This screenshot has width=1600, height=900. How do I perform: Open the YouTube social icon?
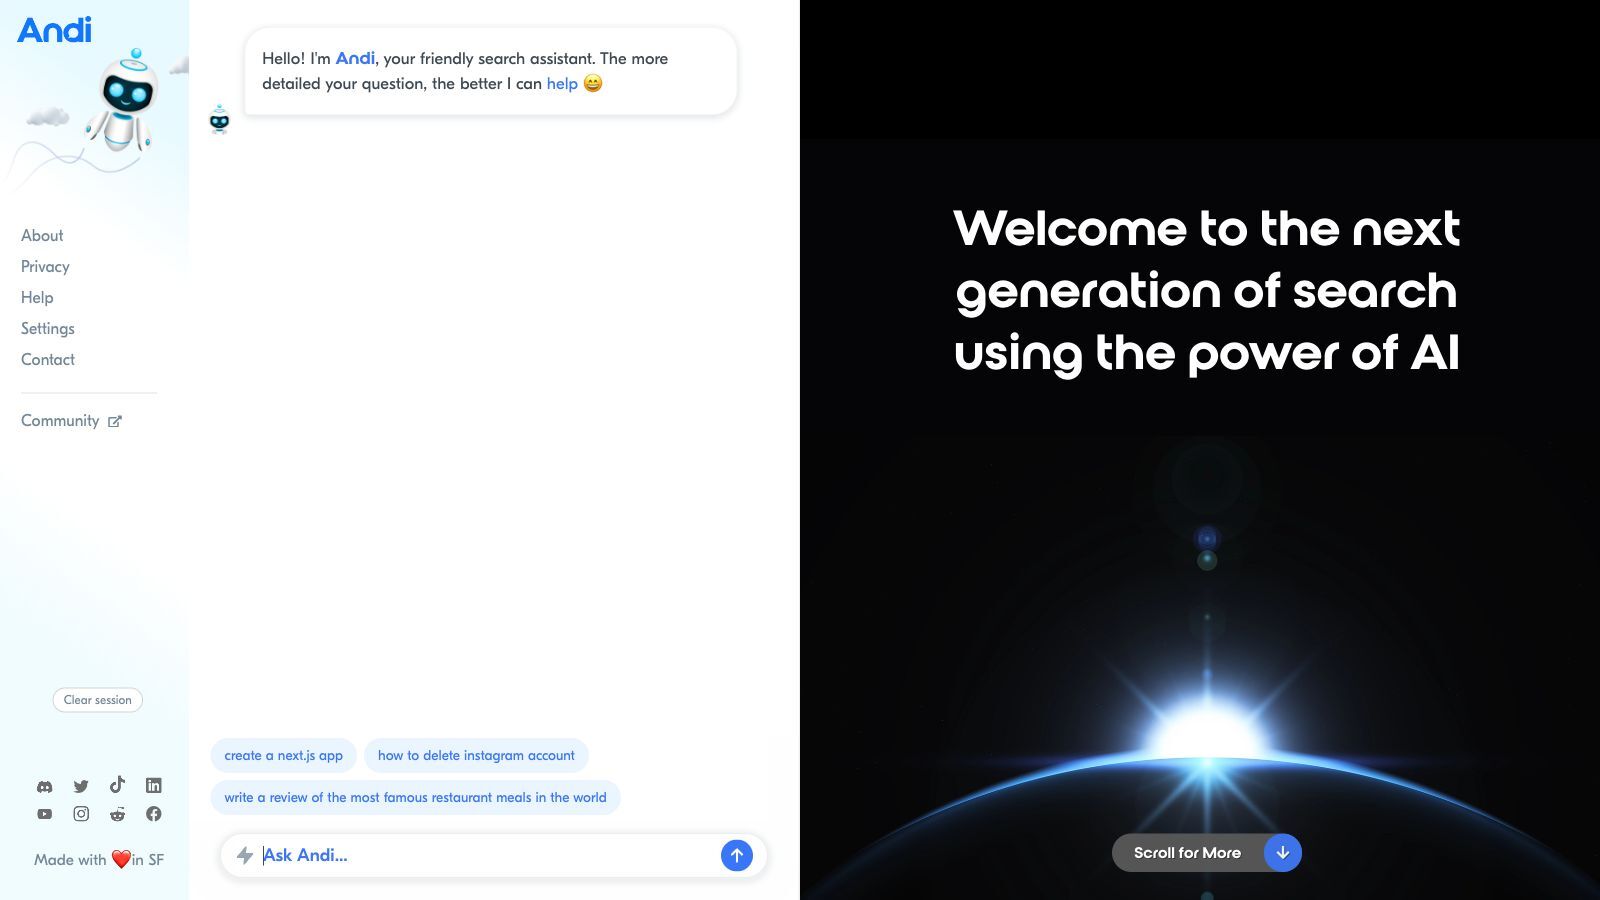(x=45, y=814)
